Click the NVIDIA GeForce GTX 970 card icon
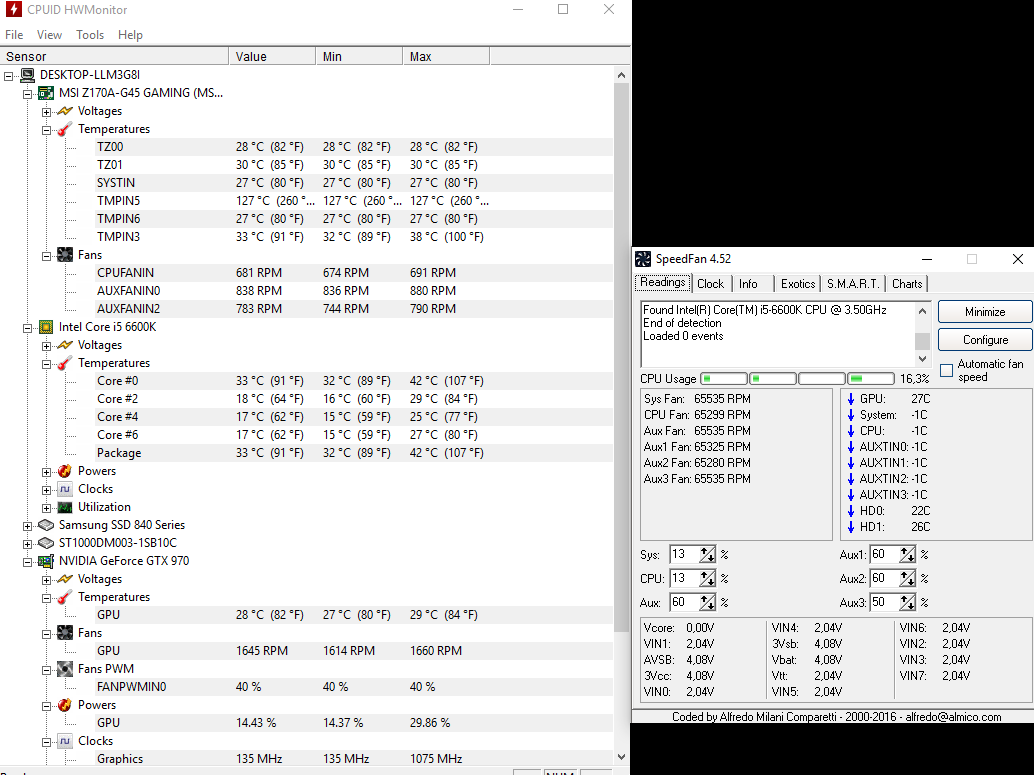 (x=46, y=561)
